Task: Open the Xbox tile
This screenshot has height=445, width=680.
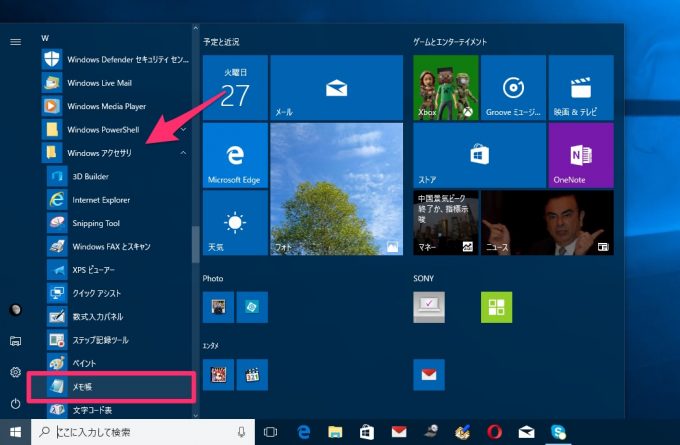Action: (446, 88)
